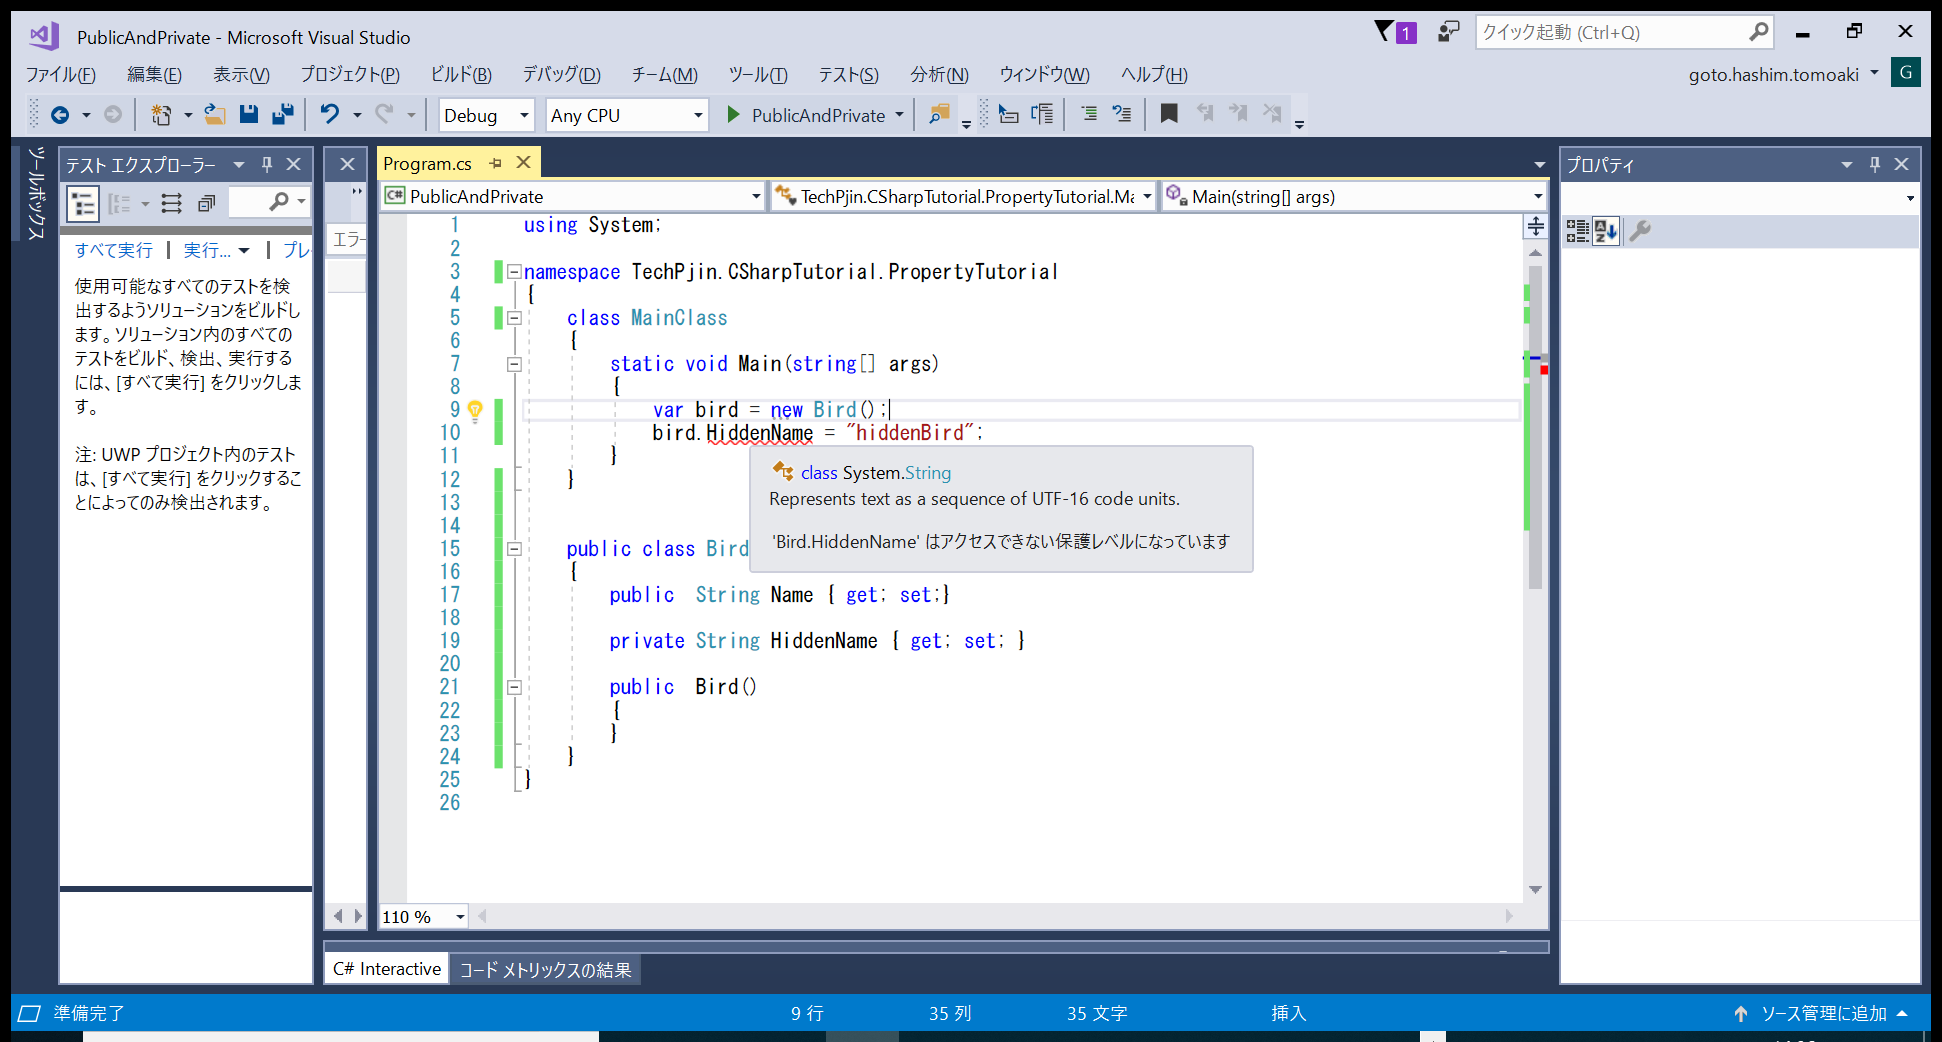Collapse the Bird class code block

tap(514, 549)
